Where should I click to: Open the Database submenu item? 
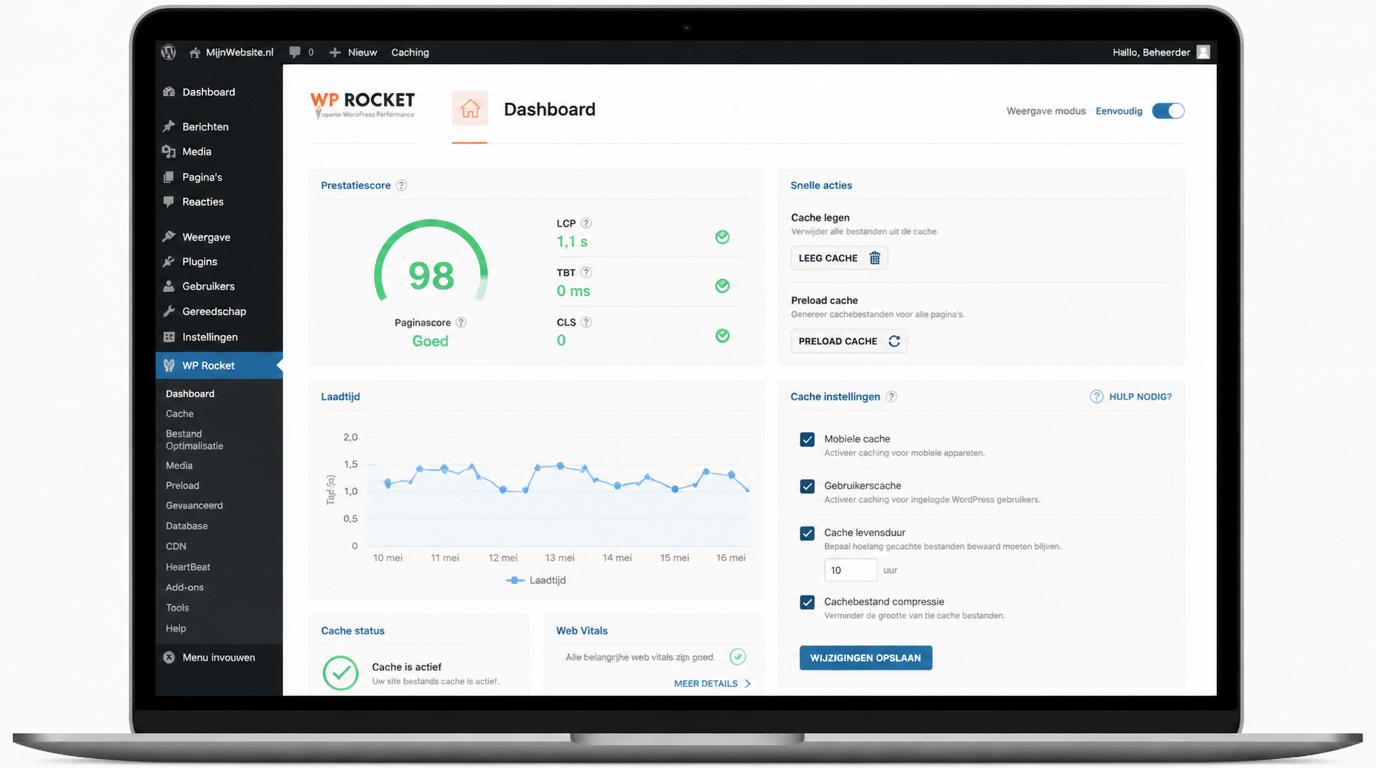pos(187,526)
